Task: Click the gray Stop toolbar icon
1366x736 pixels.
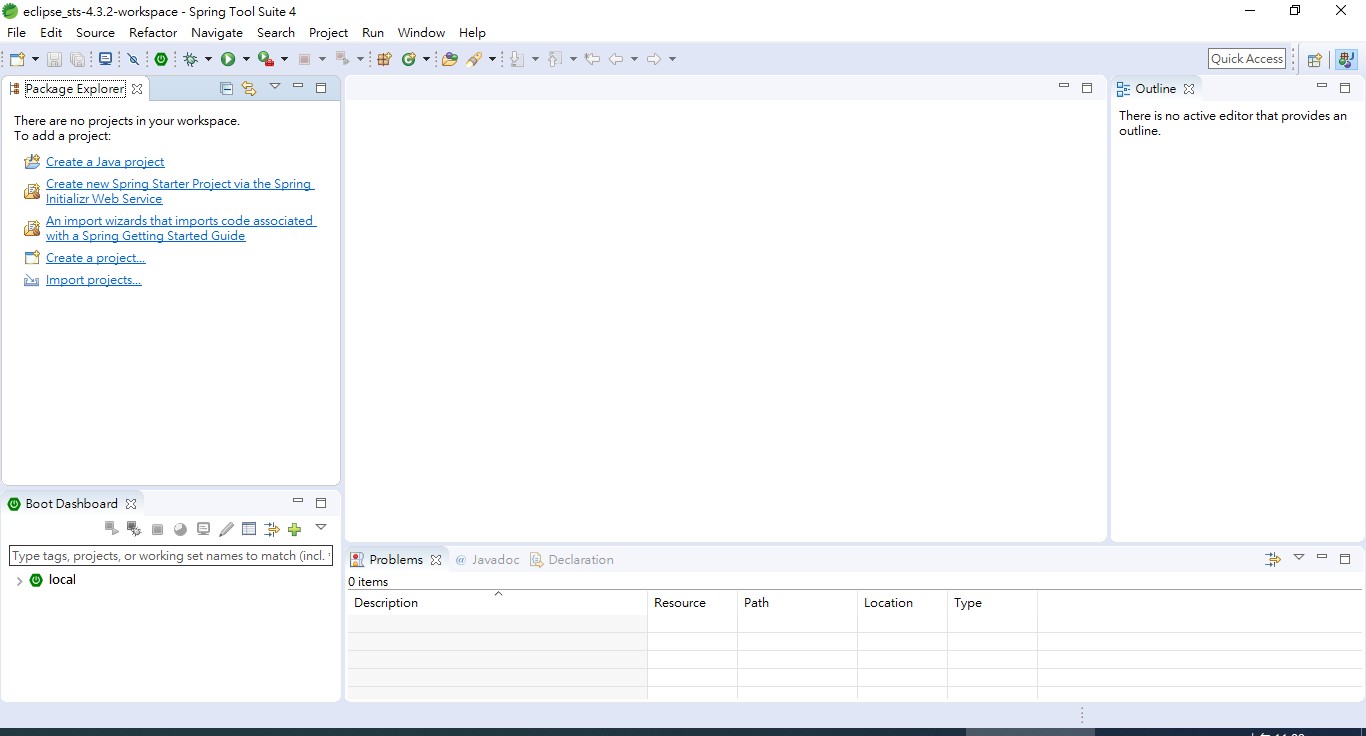Action: [305, 59]
